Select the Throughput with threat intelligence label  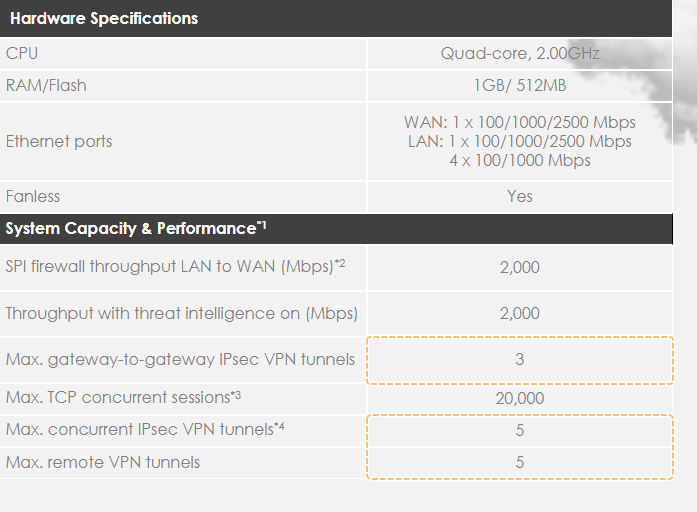(181, 313)
